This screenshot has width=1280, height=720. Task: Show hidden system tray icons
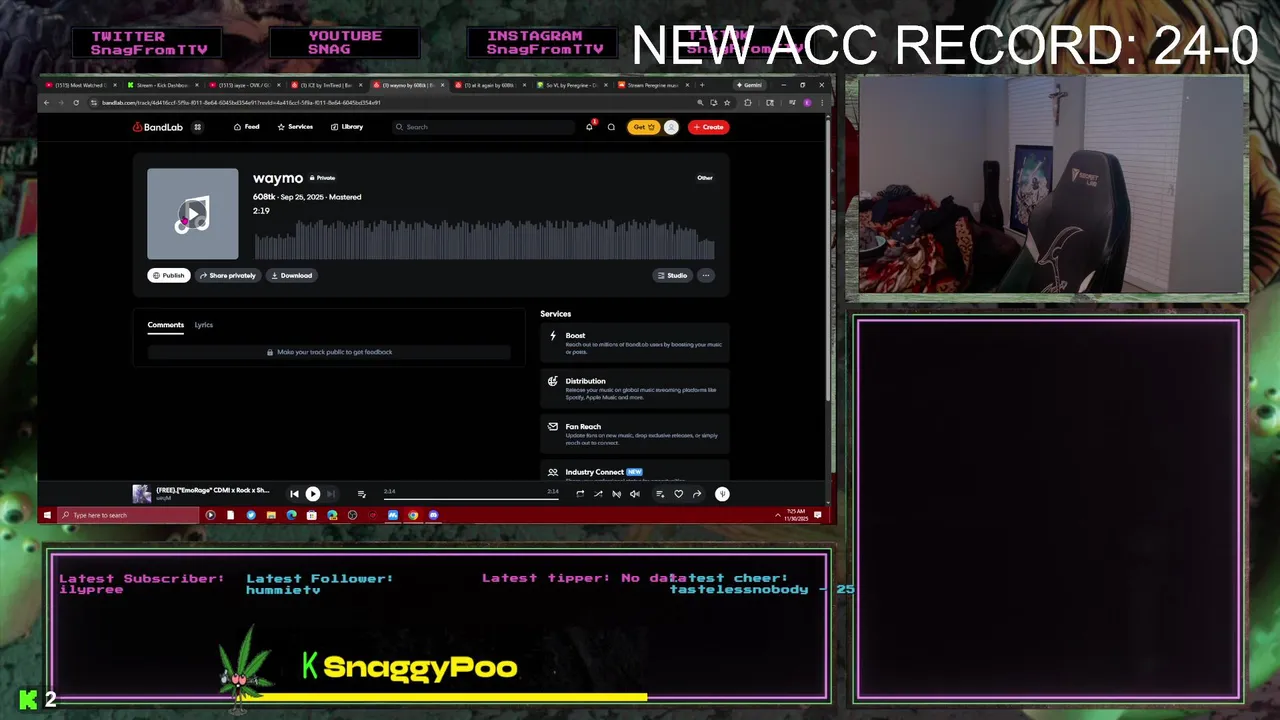[778, 515]
